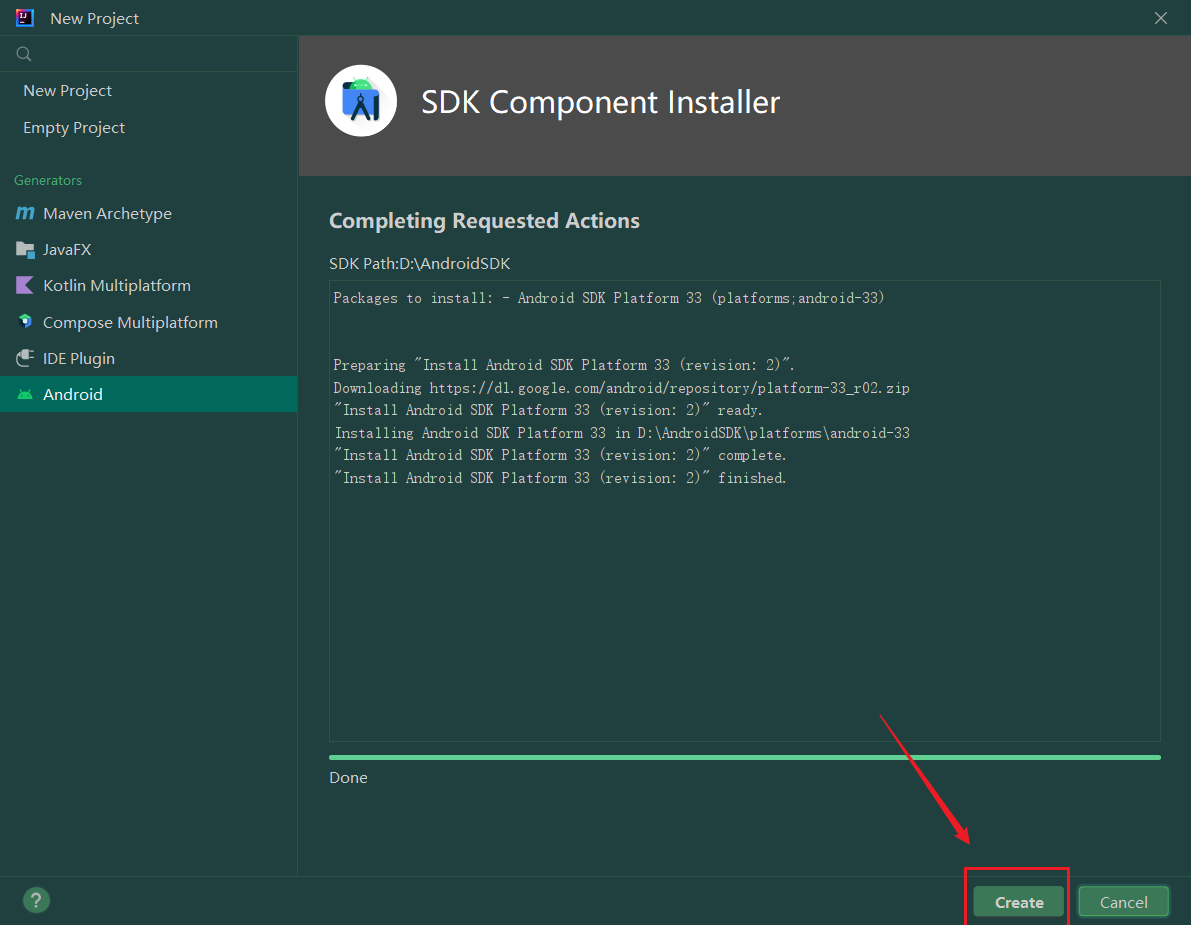
Task: Click the green installation progress bar
Action: coord(744,757)
